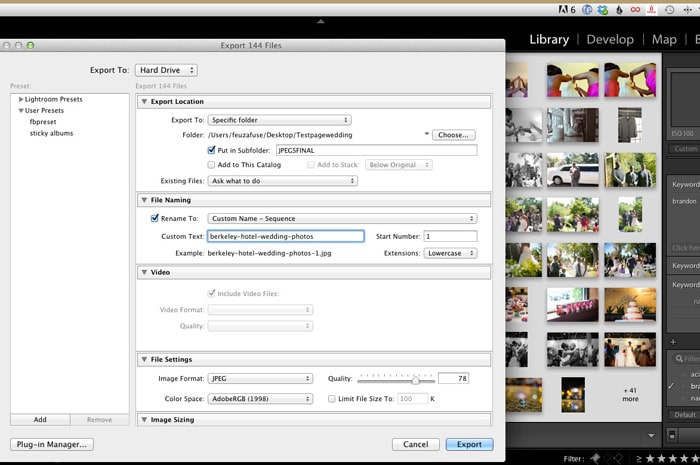Open the Specific folder dropdown
The height and width of the screenshot is (465, 700).
coord(279,120)
